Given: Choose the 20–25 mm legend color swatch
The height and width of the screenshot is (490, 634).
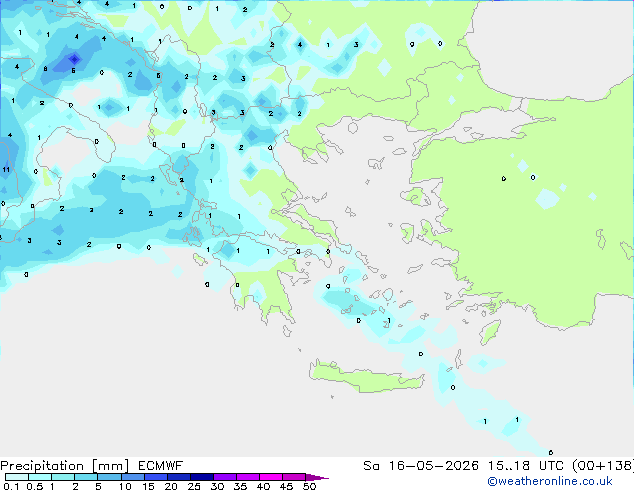Looking at the screenshot, I should pos(179,477).
